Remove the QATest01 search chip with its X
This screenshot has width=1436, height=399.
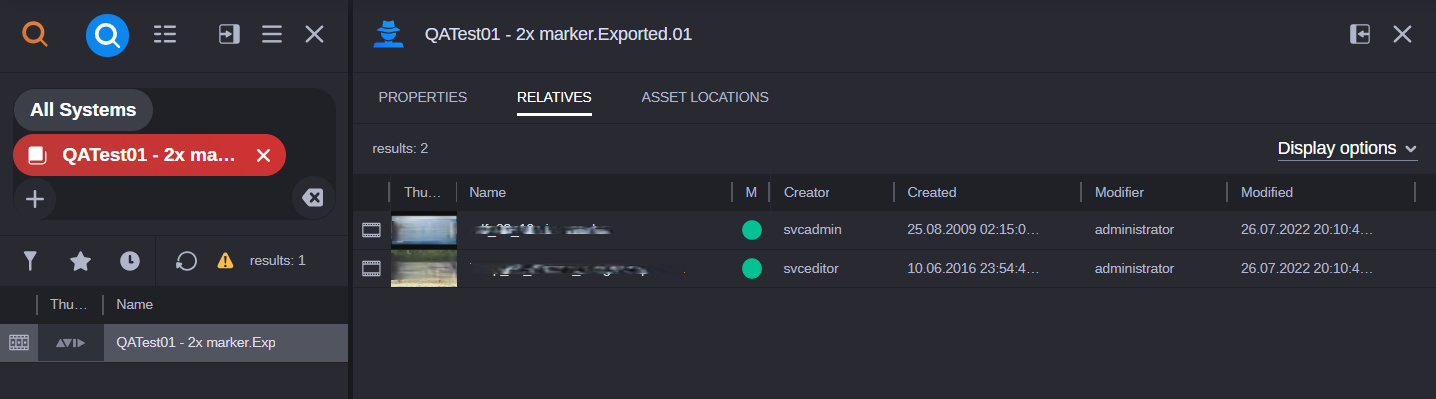coord(264,155)
